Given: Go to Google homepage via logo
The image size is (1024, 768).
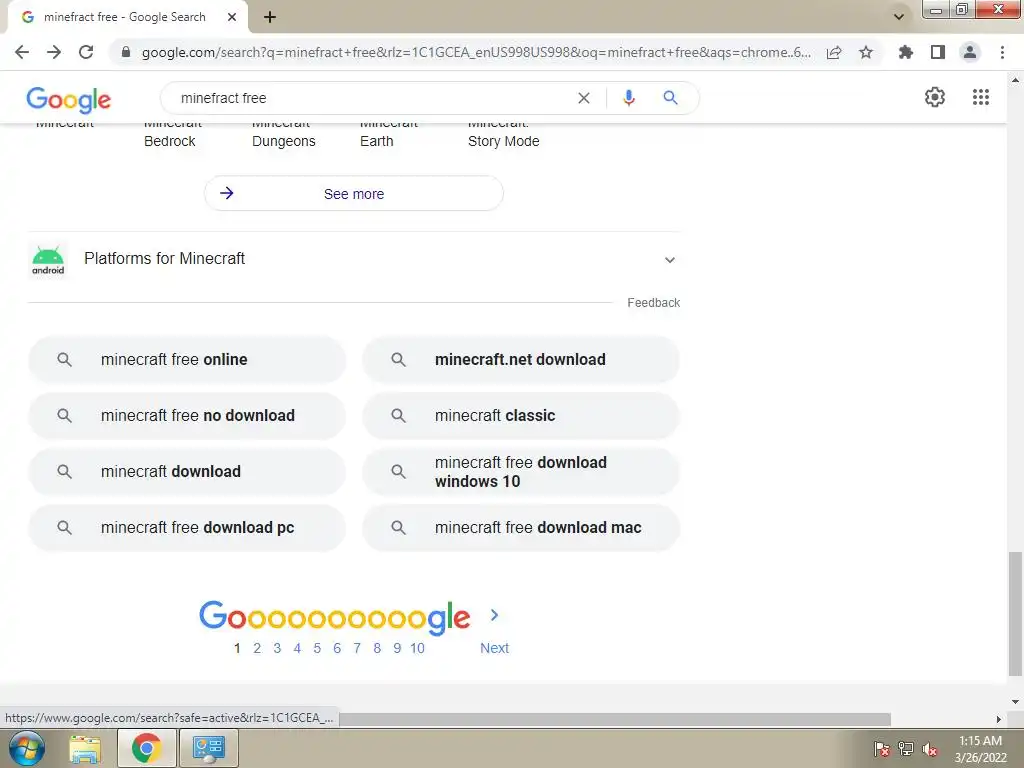Looking at the screenshot, I should [x=69, y=99].
